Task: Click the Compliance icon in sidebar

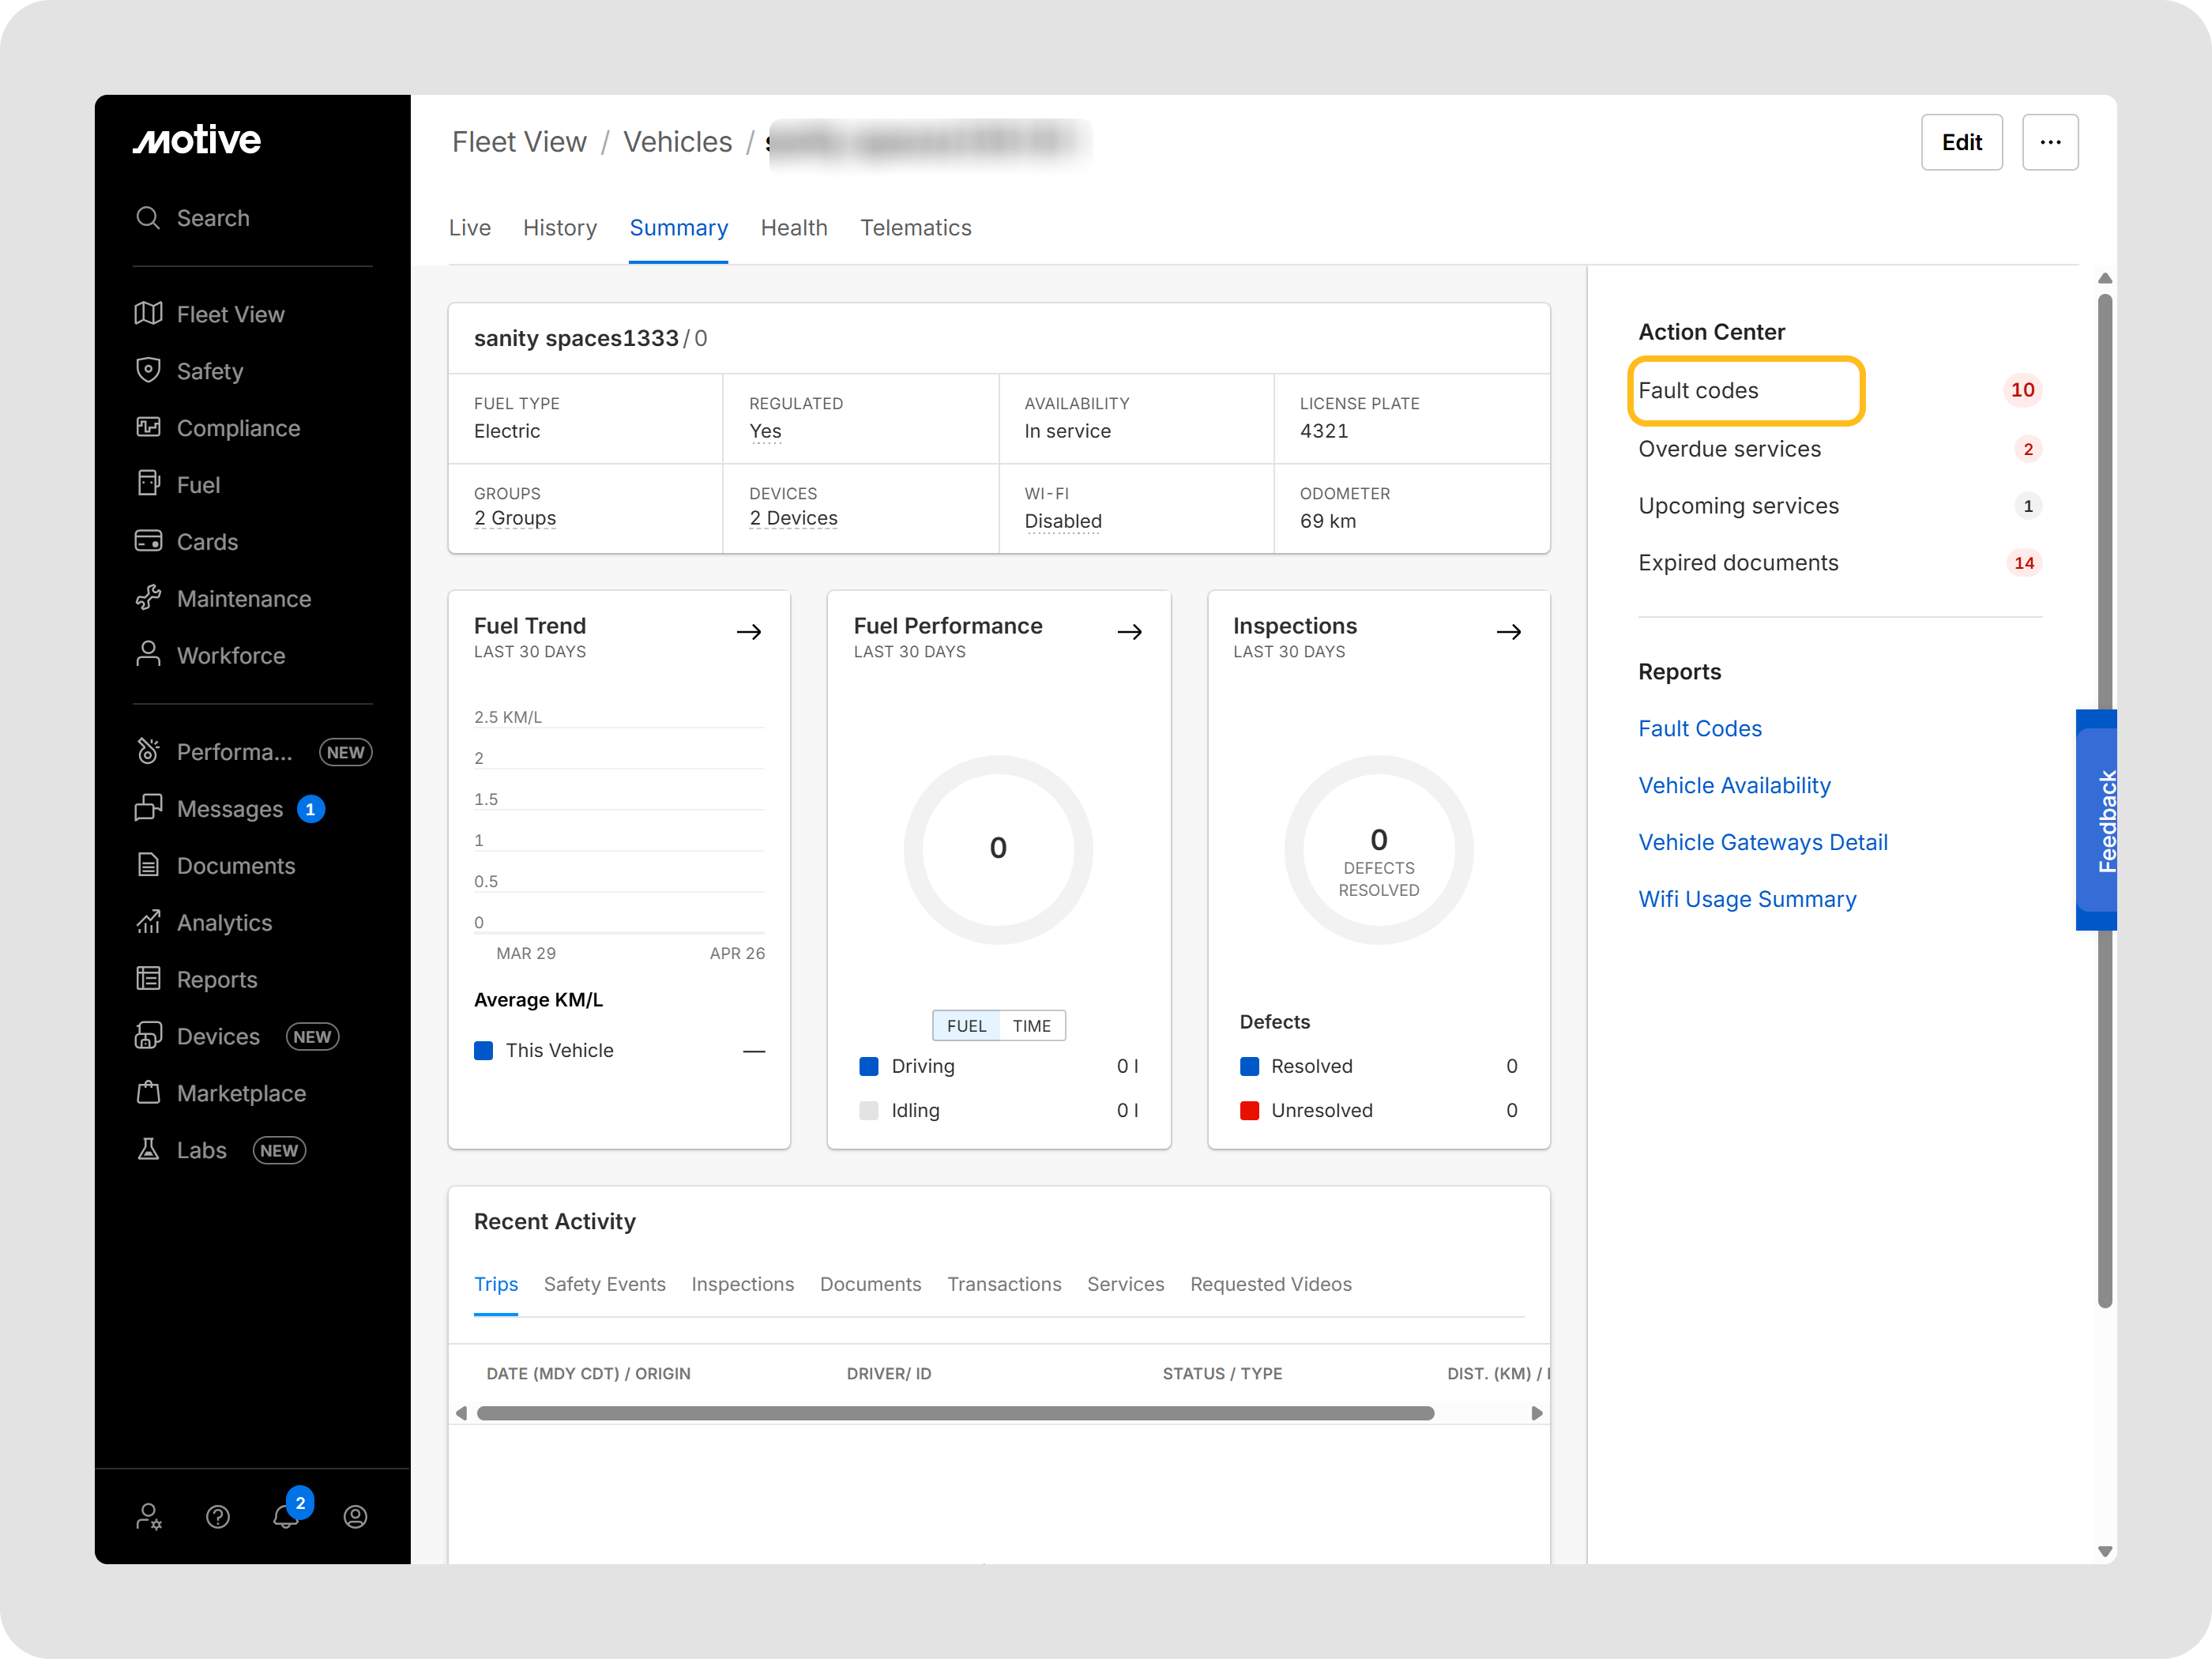Action: (x=148, y=427)
